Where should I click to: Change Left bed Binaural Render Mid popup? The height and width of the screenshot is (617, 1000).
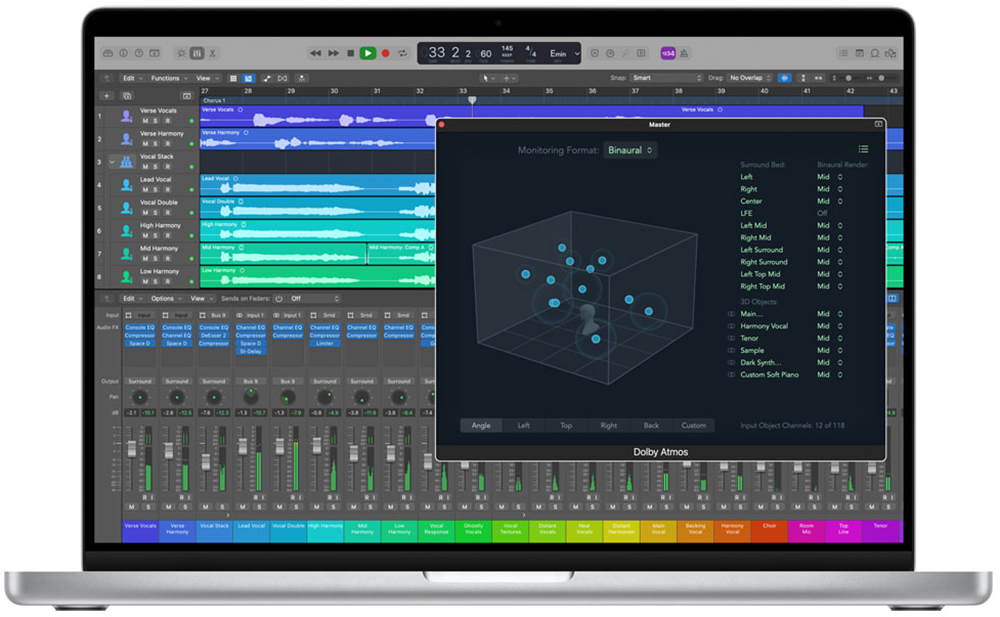830,177
